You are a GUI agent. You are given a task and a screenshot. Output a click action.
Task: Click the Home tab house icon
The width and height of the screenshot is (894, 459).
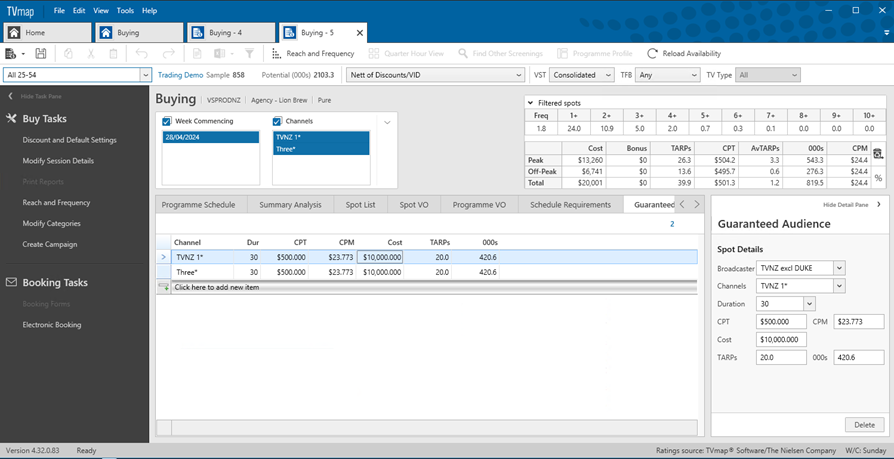coord(14,33)
